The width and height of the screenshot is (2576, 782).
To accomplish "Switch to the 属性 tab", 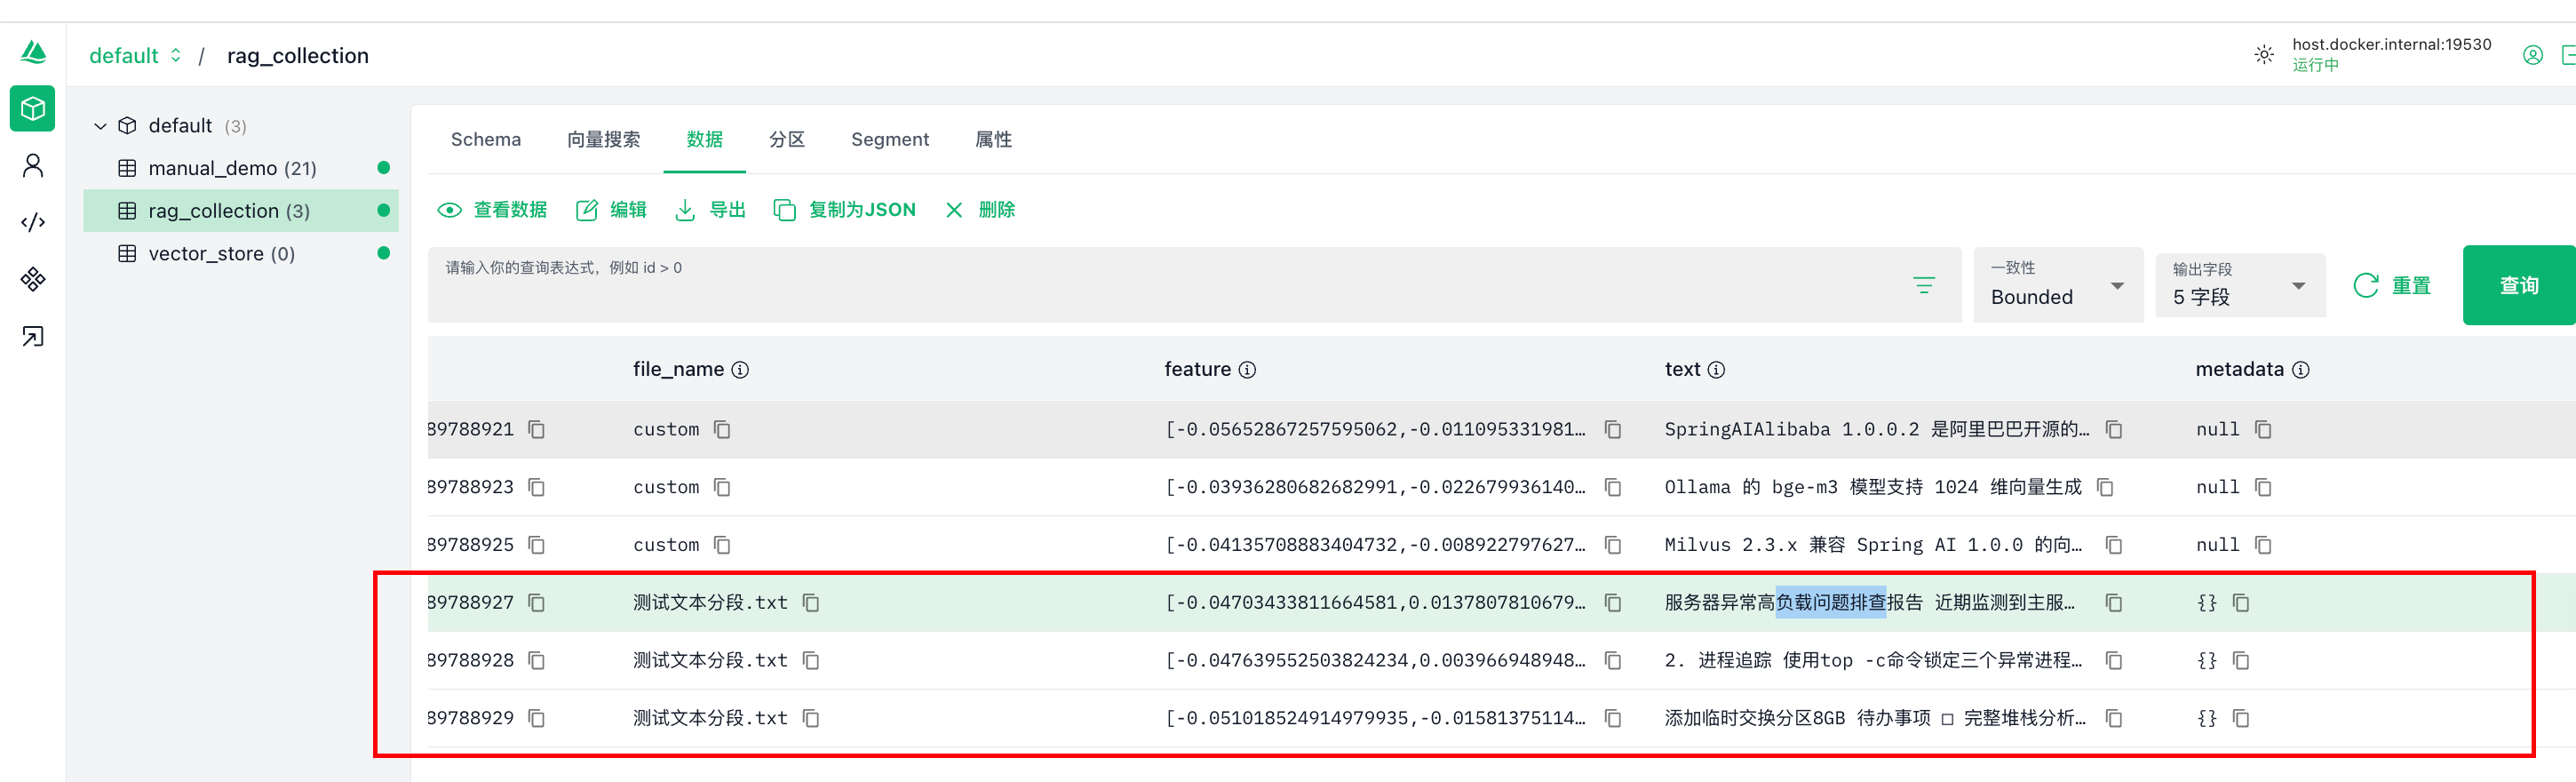I will click(x=994, y=140).
